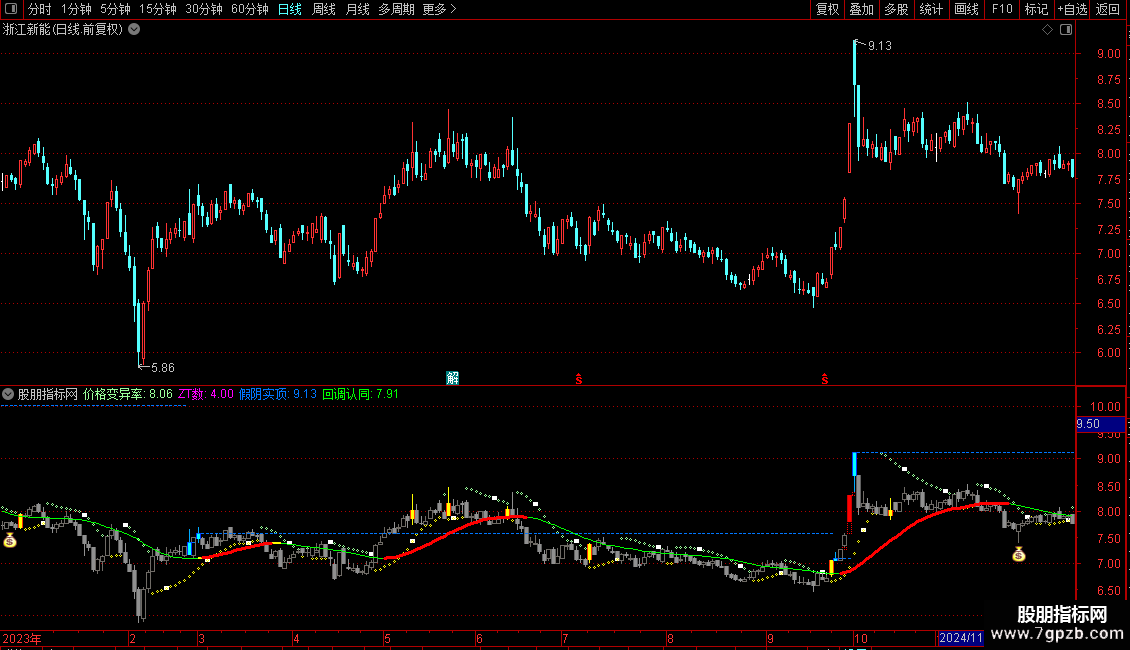Image resolution: width=1130 pixels, height=650 pixels.
Task: Click the diamond icon in the chart's top-right corner
Action: coord(1048,30)
